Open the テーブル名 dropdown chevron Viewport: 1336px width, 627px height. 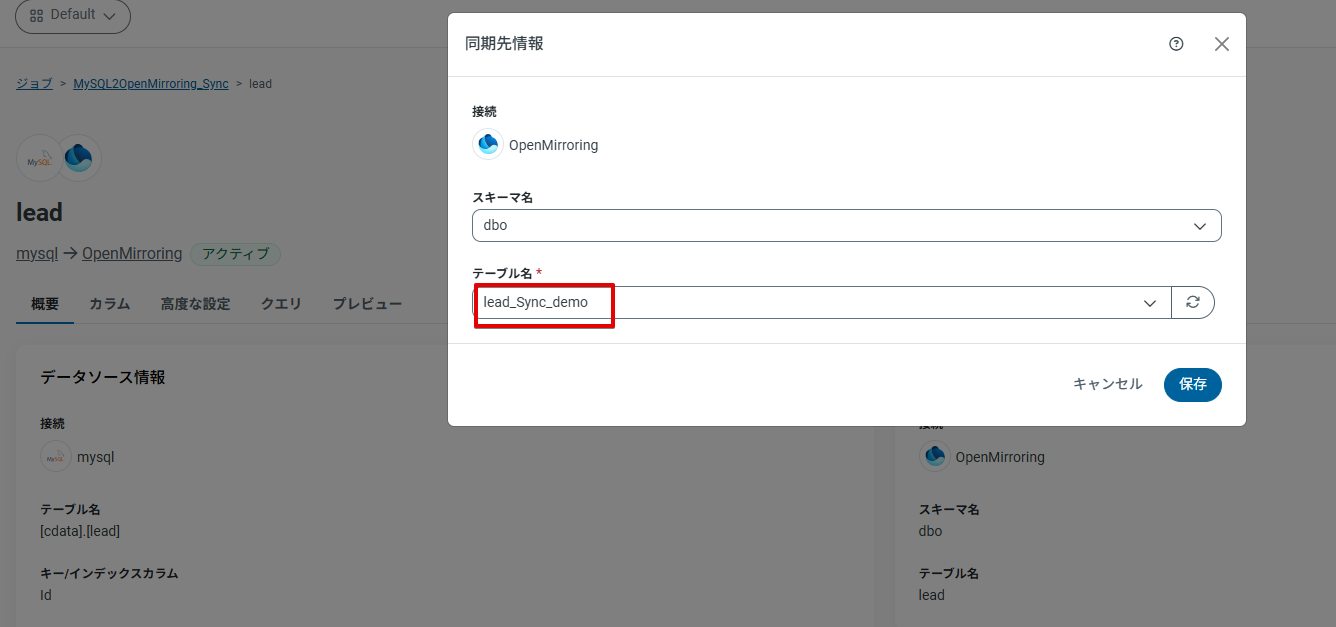[x=1150, y=302]
